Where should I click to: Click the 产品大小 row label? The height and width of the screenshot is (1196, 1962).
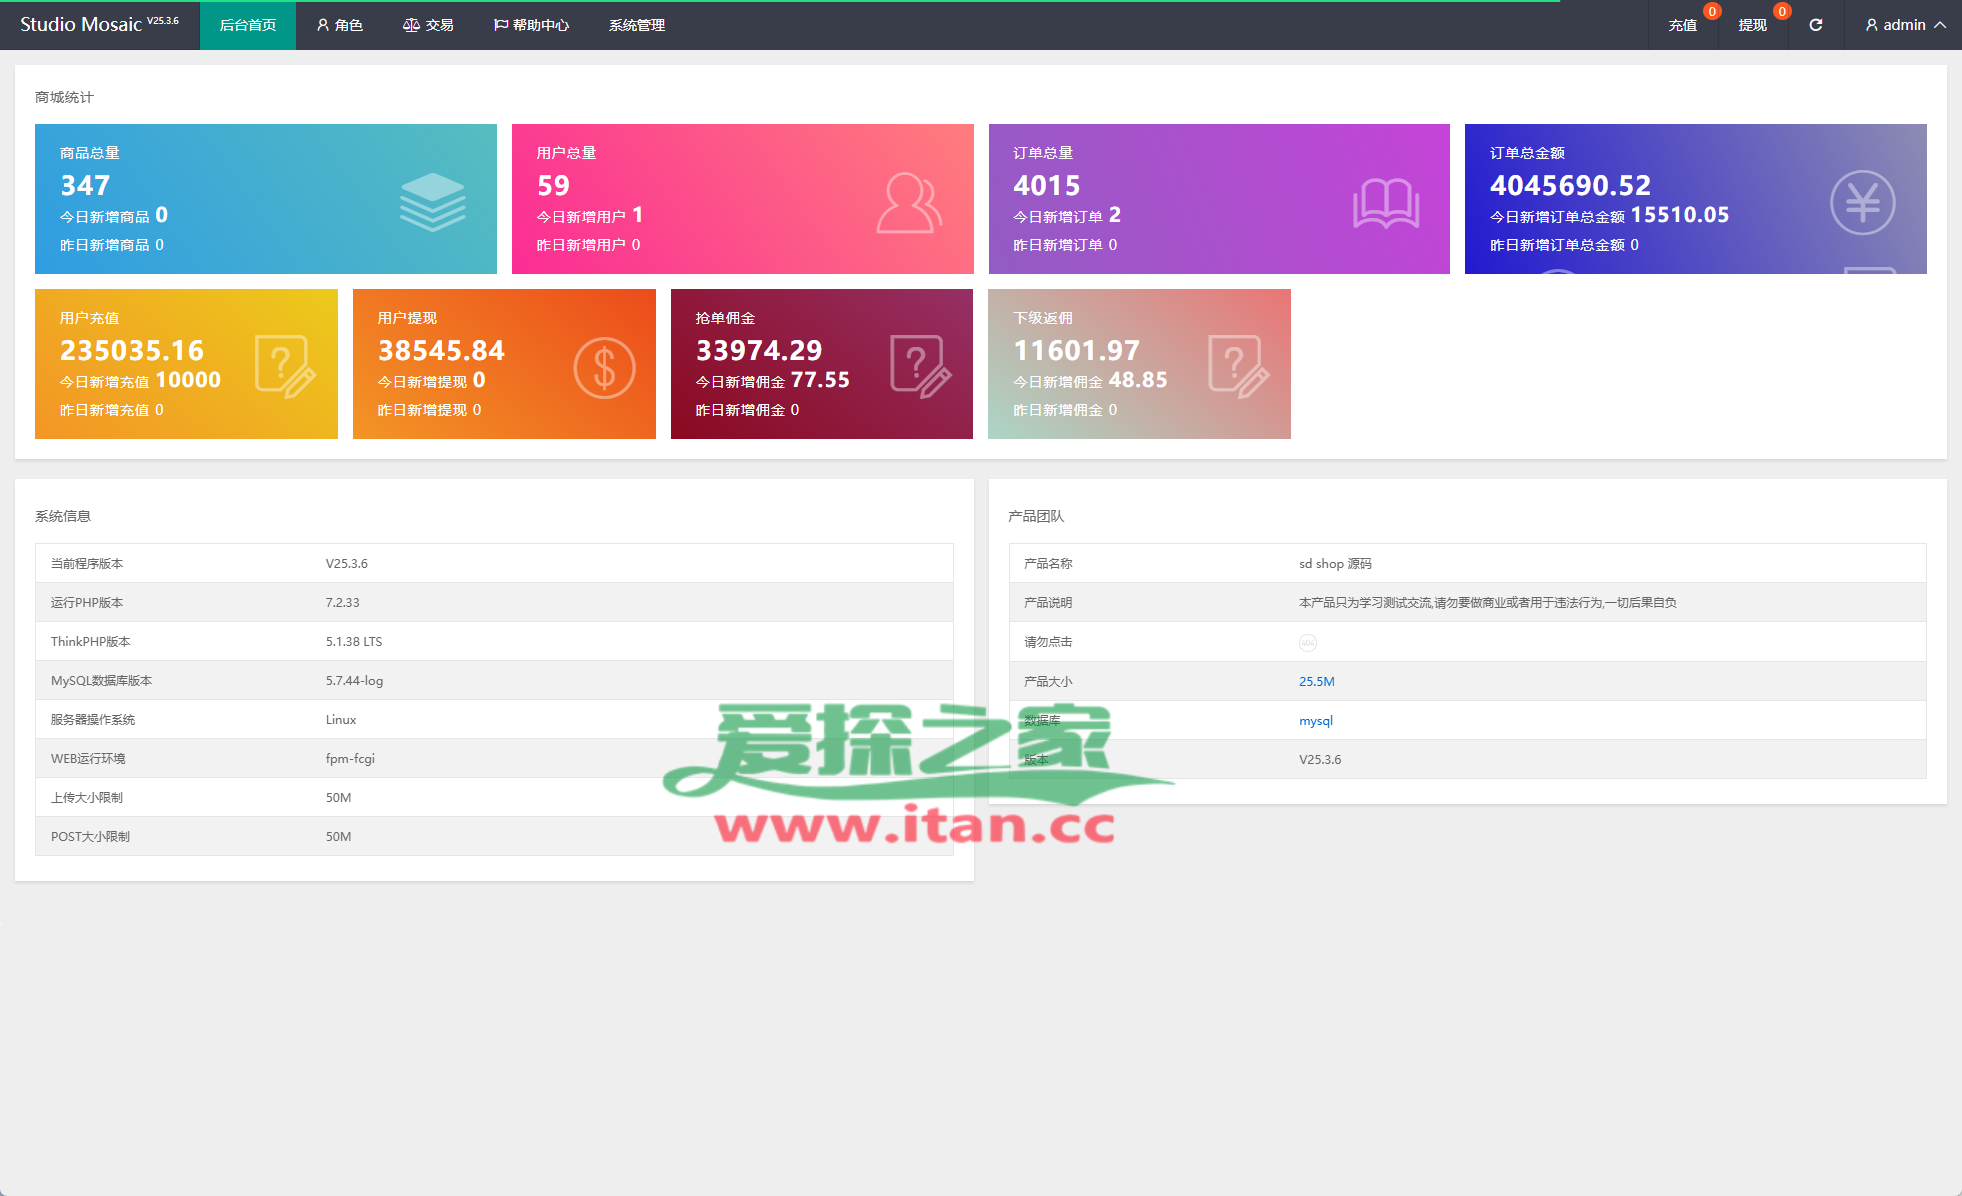coord(1048,681)
